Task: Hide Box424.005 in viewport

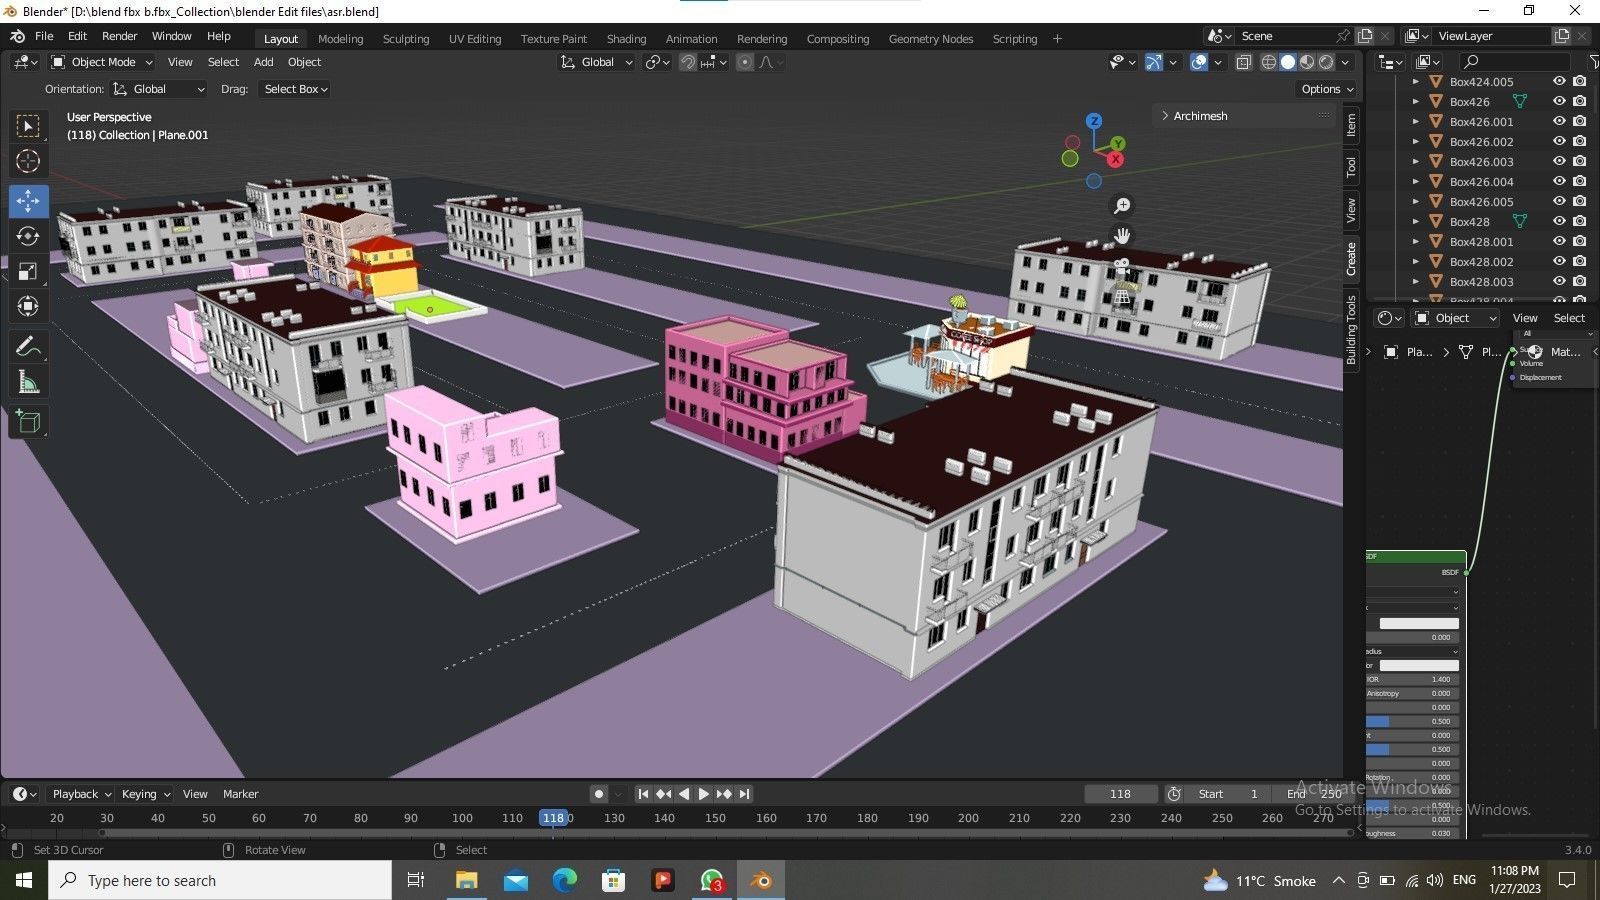Action: [1559, 82]
